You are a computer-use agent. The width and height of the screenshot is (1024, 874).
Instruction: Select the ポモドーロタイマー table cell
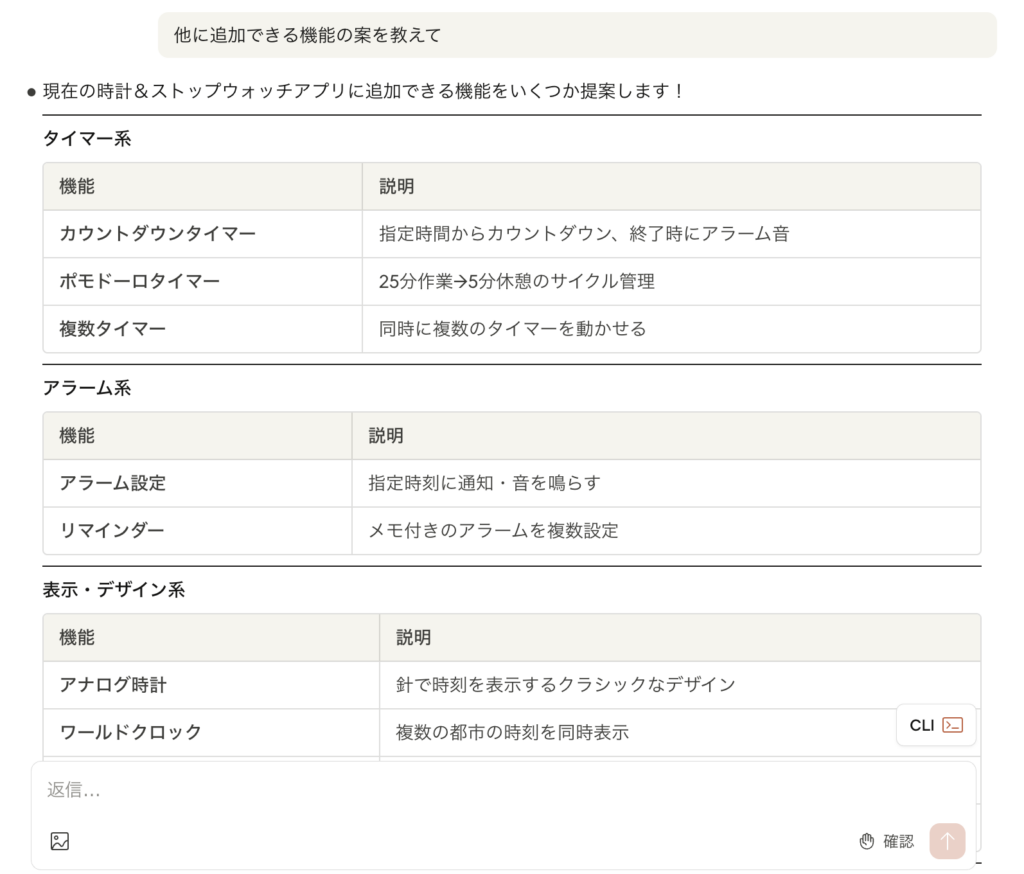point(140,281)
